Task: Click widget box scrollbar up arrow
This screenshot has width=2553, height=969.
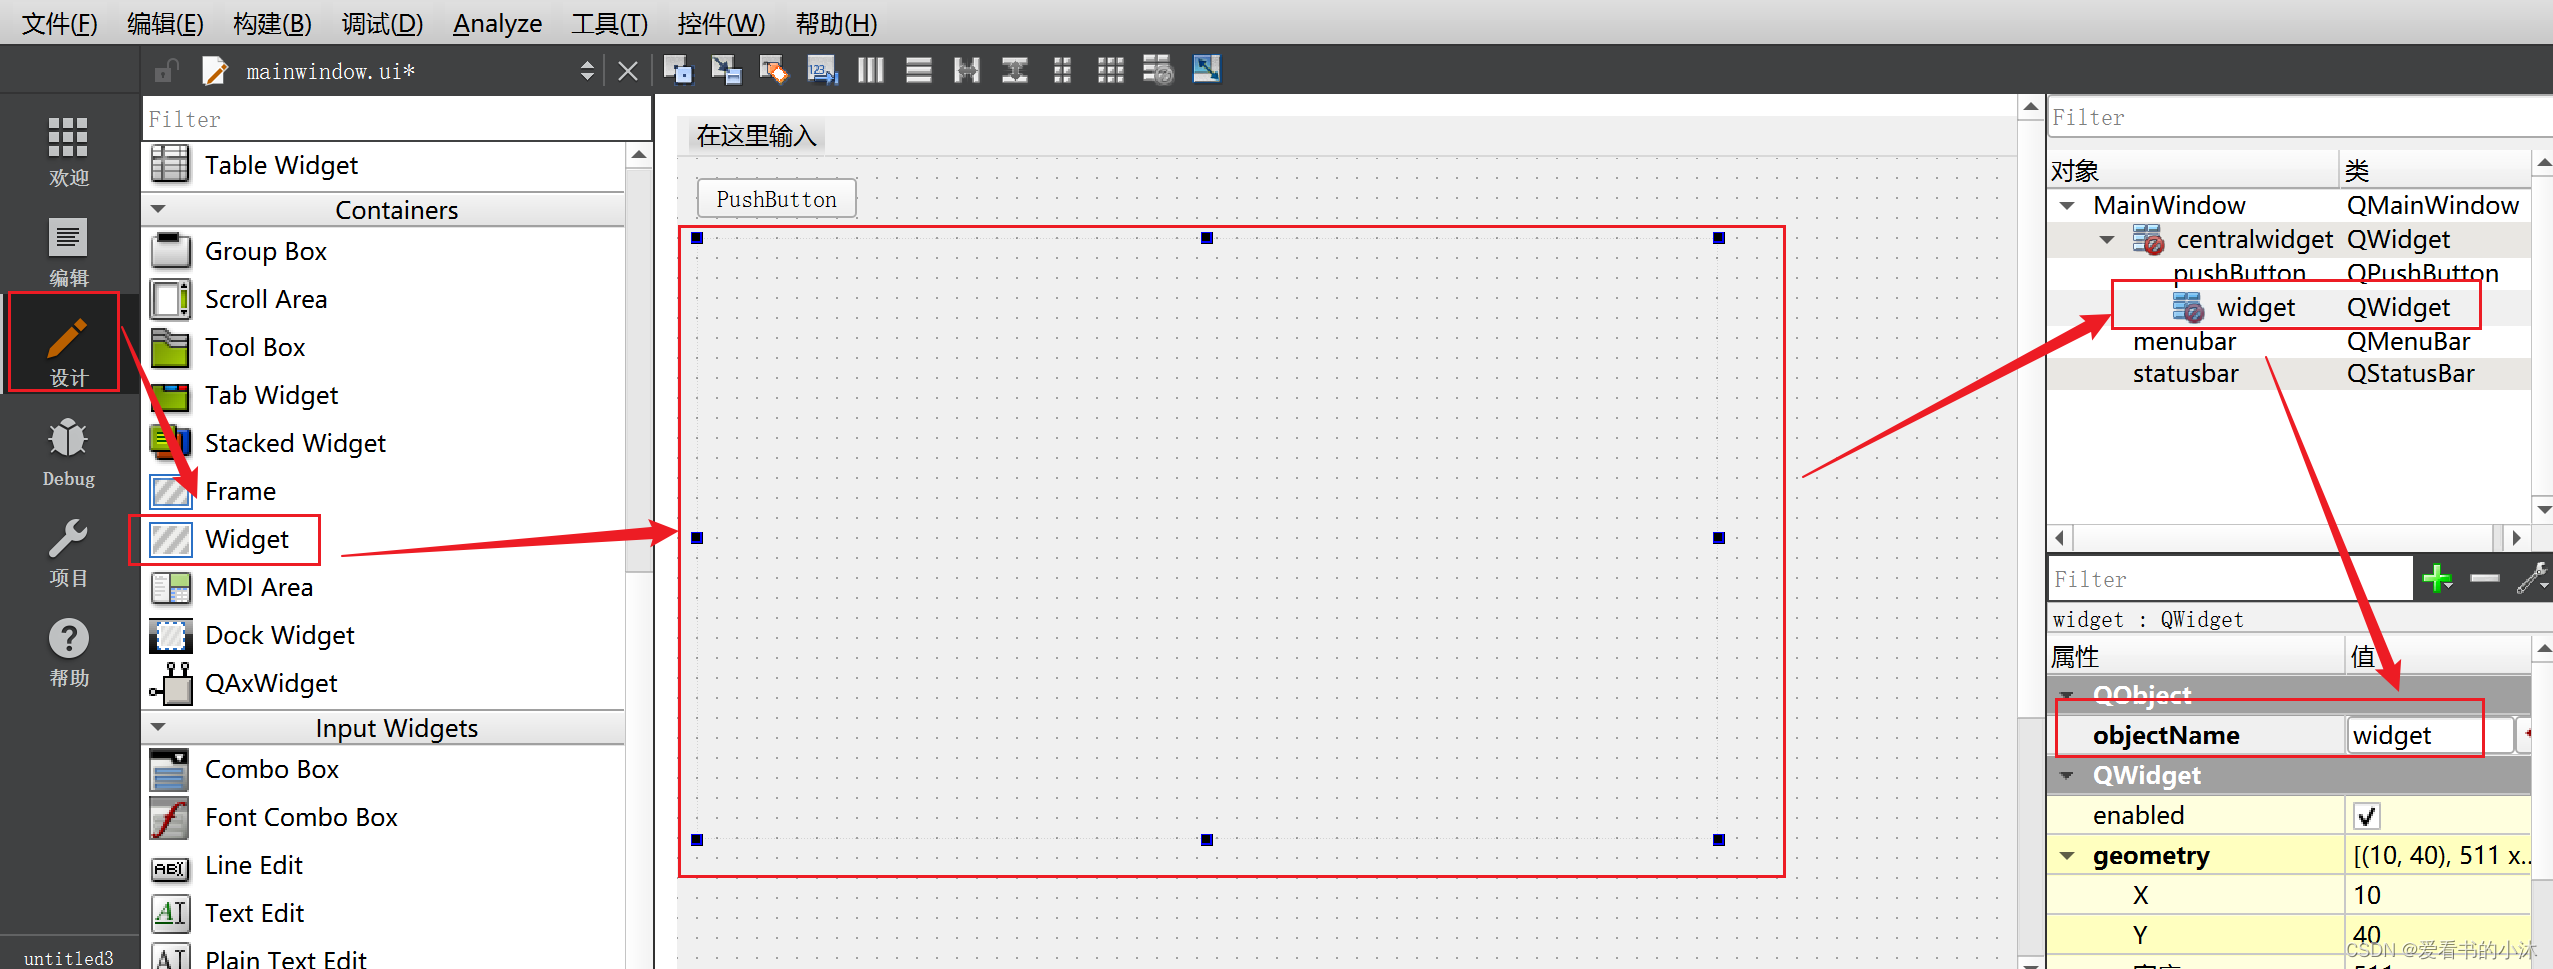Action: point(639,155)
